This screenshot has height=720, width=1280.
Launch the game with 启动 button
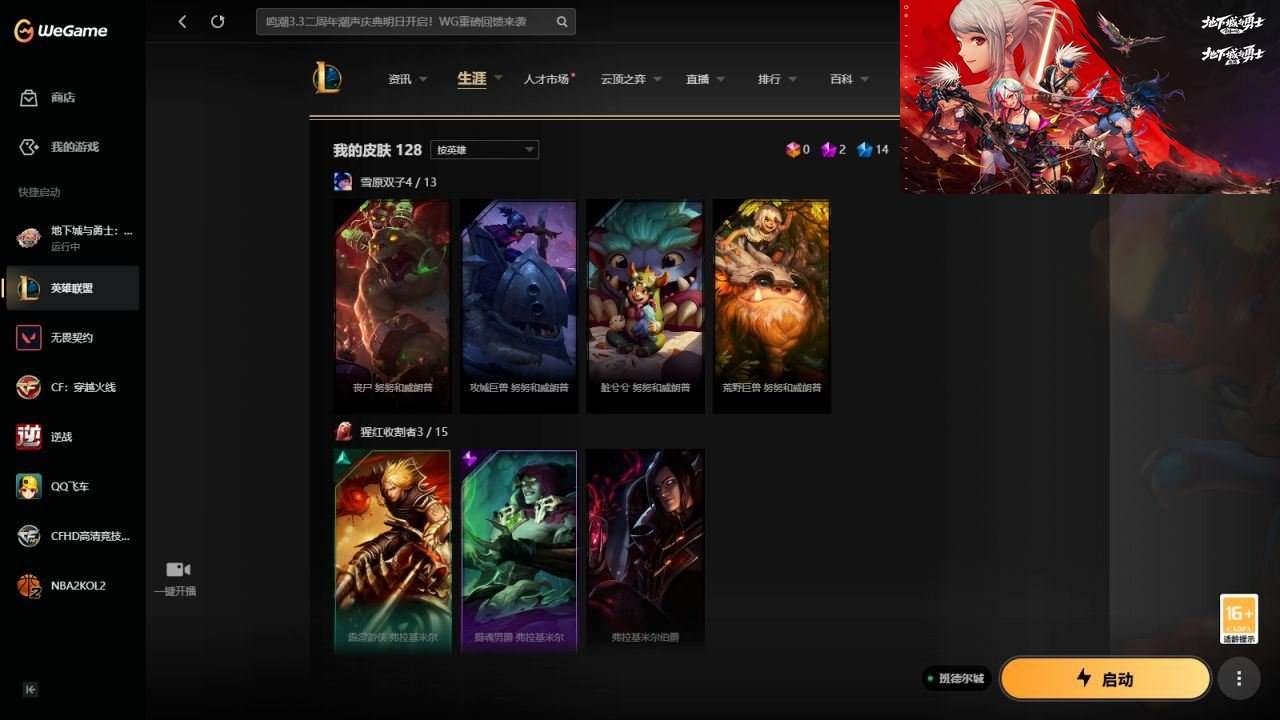[1105, 679]
